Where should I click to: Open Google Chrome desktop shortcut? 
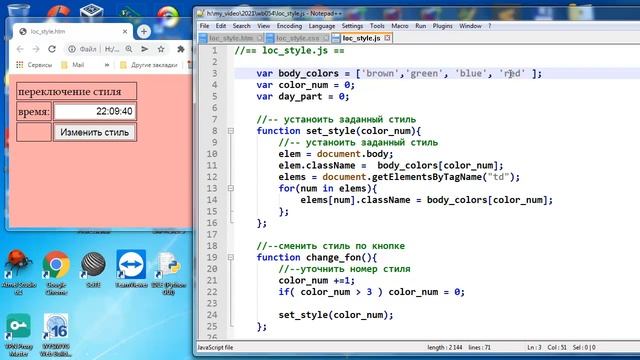[x=56, y=273]
